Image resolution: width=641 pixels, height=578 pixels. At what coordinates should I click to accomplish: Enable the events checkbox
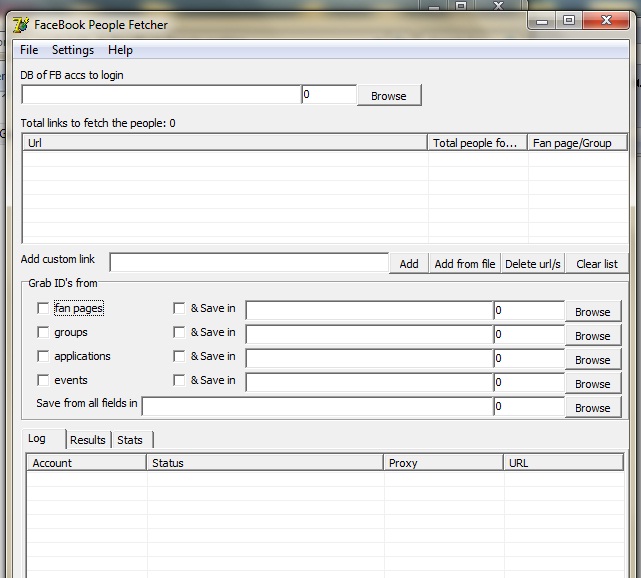pyautogui.click(x=43, y=380)
